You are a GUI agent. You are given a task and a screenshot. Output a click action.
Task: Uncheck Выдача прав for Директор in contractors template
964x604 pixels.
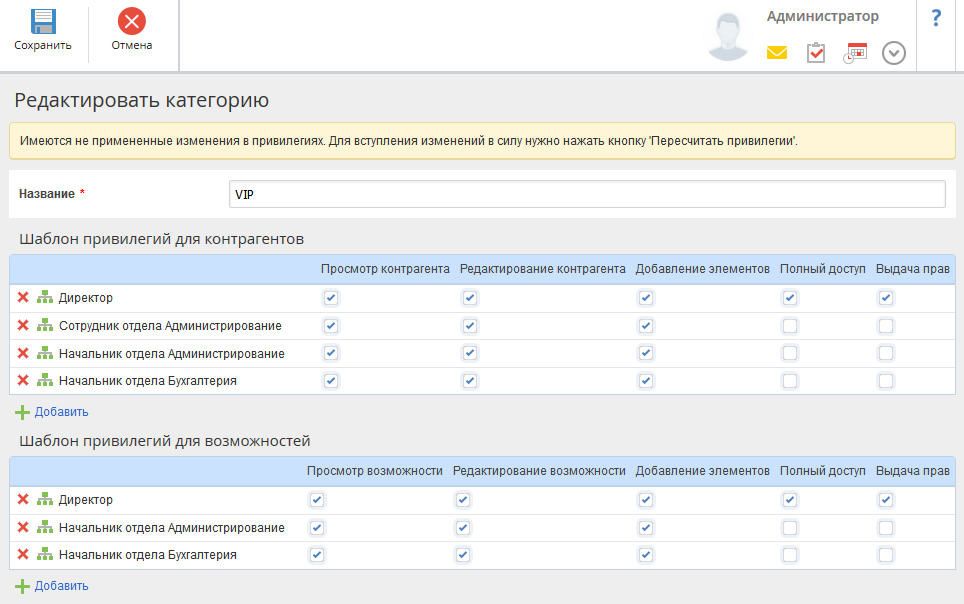885,296
